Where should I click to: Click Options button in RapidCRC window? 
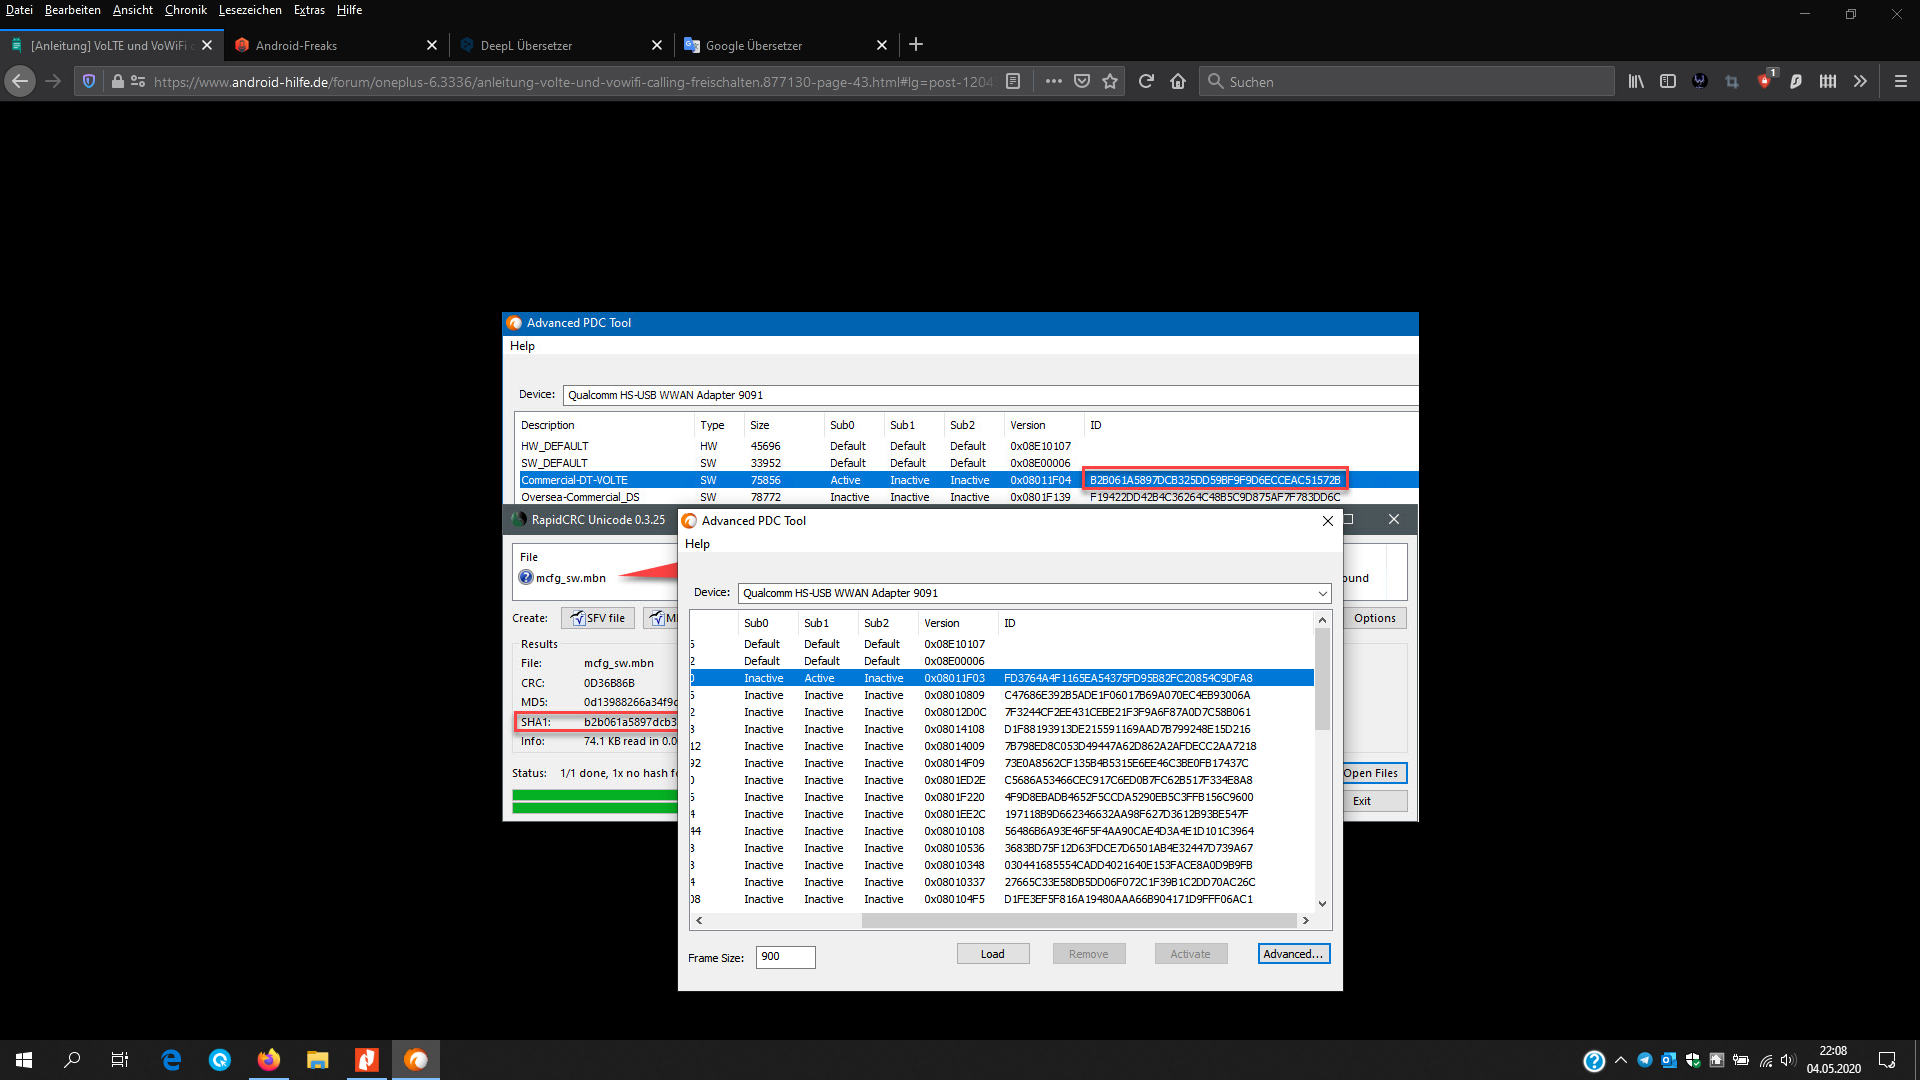coord(1375,618)
